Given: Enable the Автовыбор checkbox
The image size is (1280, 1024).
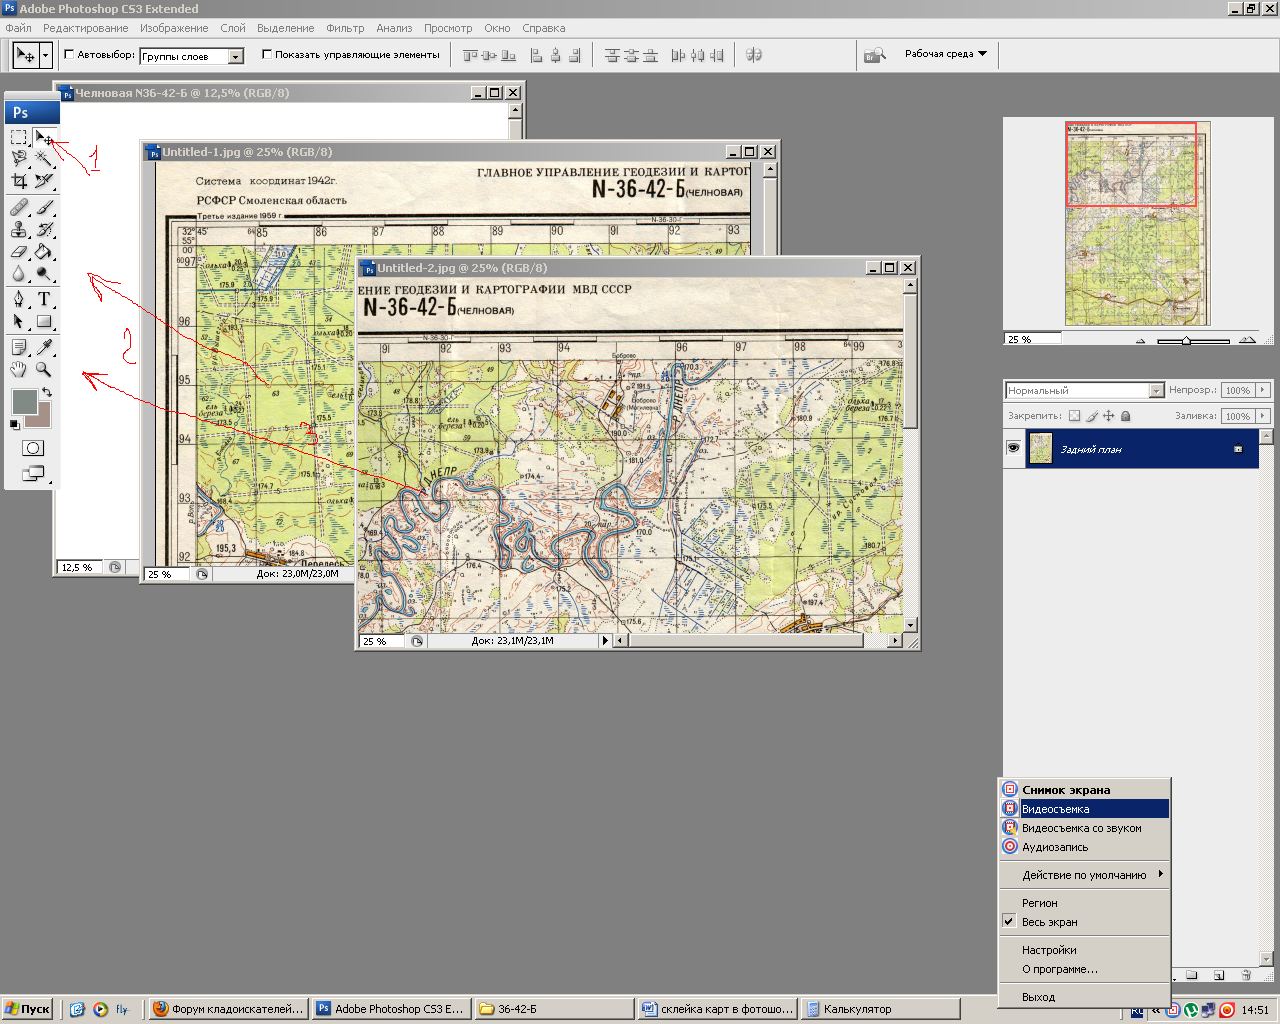Looking at the screenshot, I should click(x=70, y=55).
